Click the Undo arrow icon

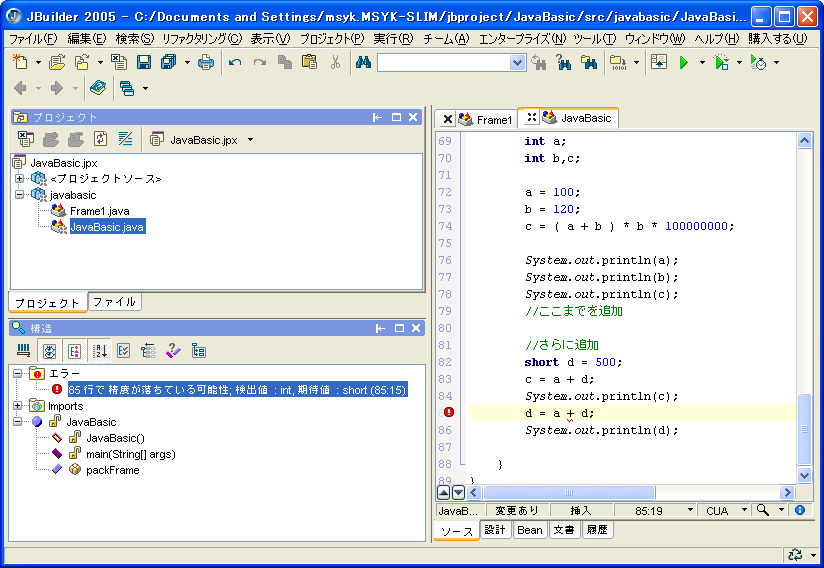(235, 63)
